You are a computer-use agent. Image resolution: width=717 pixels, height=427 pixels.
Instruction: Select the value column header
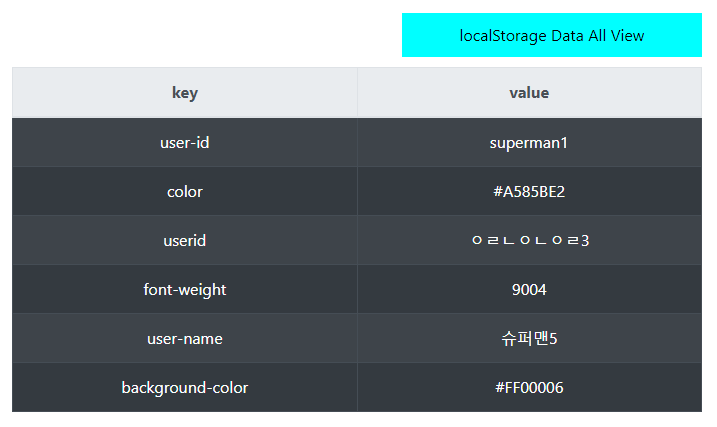[530, 93]
